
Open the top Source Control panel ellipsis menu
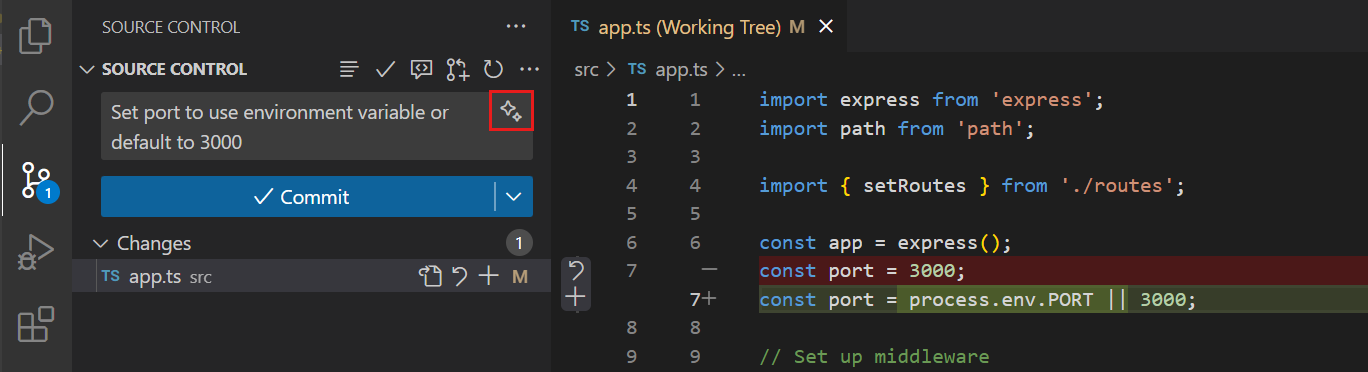pyautogui.click(x=516, y=27)
